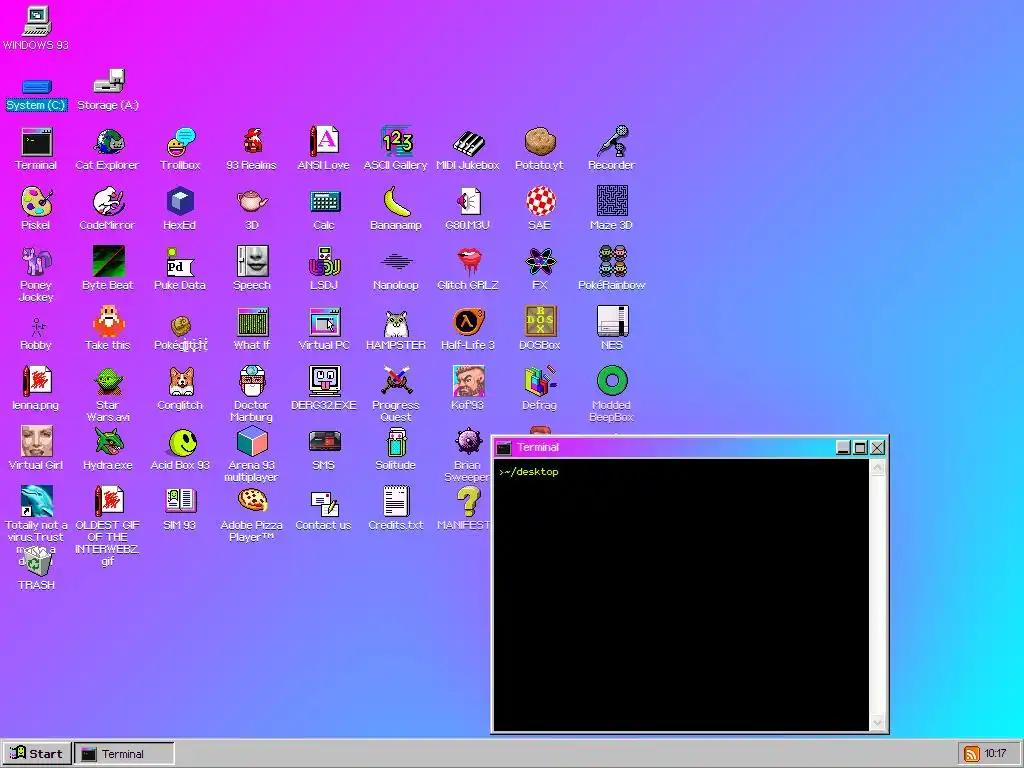Viewport: 1024px width, 768px height.
Task: Launch the PokéRainbow icon
Action: (612, 262)
